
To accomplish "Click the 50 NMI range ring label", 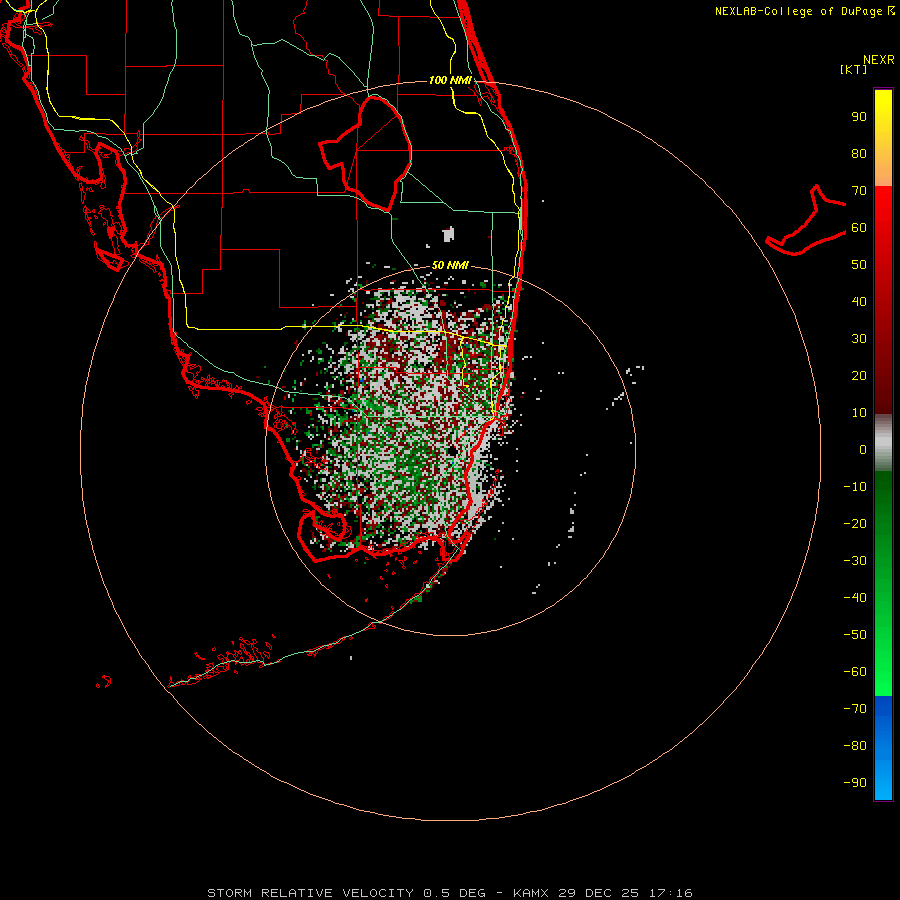I will pos(450,265).
